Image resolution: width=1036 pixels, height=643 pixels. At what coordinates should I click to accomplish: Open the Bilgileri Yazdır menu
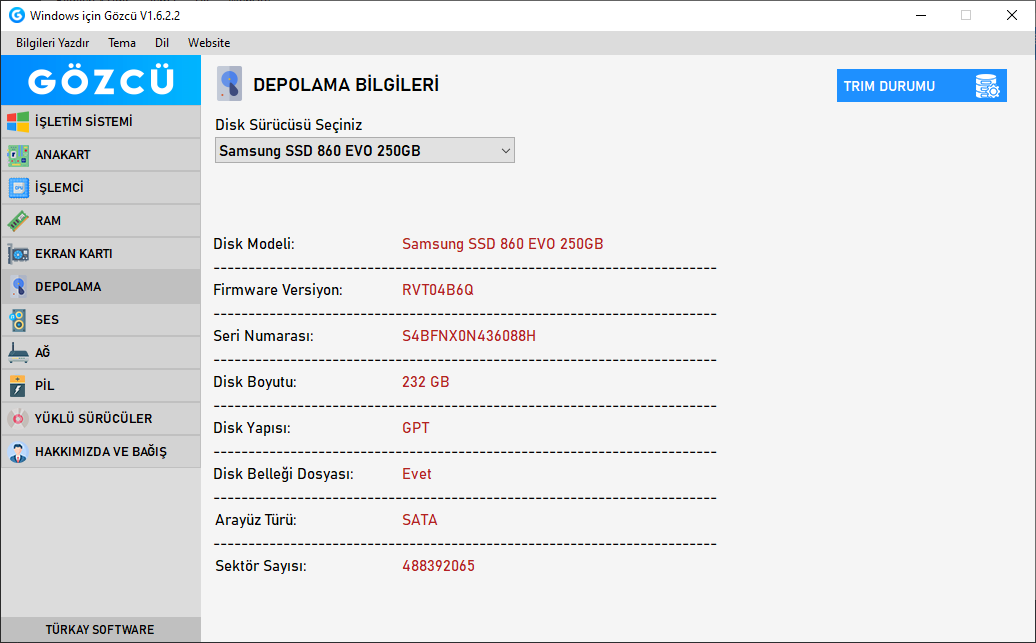click(53, 43)
